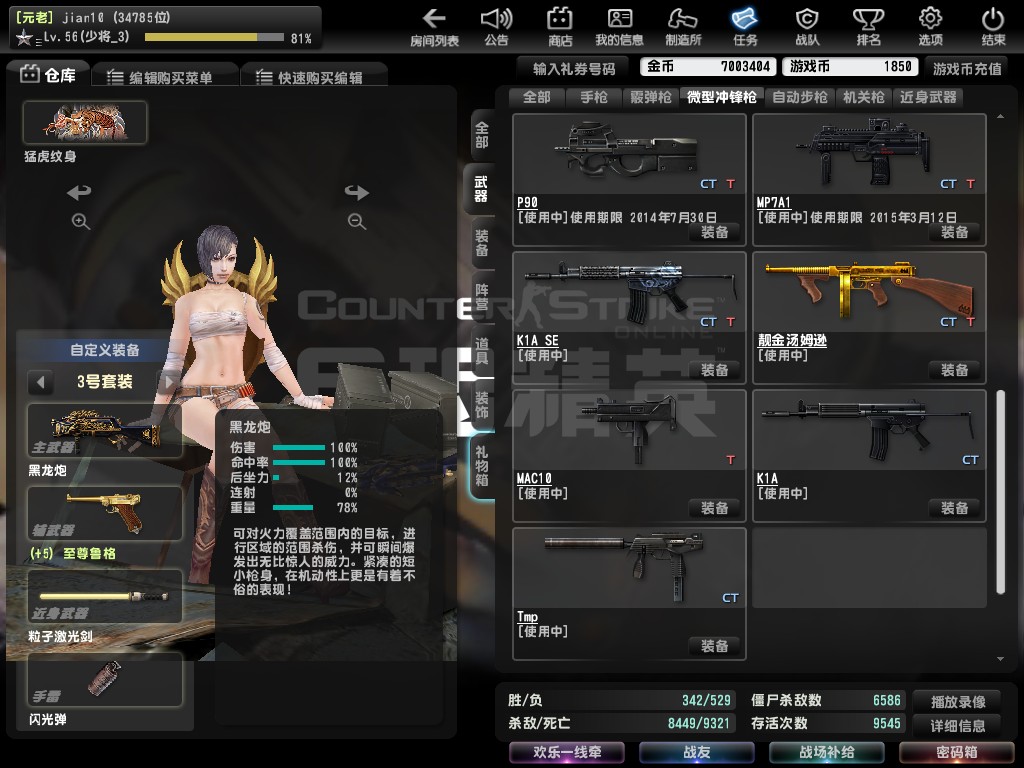Equip the K1A with 装备 button
1024x768 pixels.
[x=954, y=508]
